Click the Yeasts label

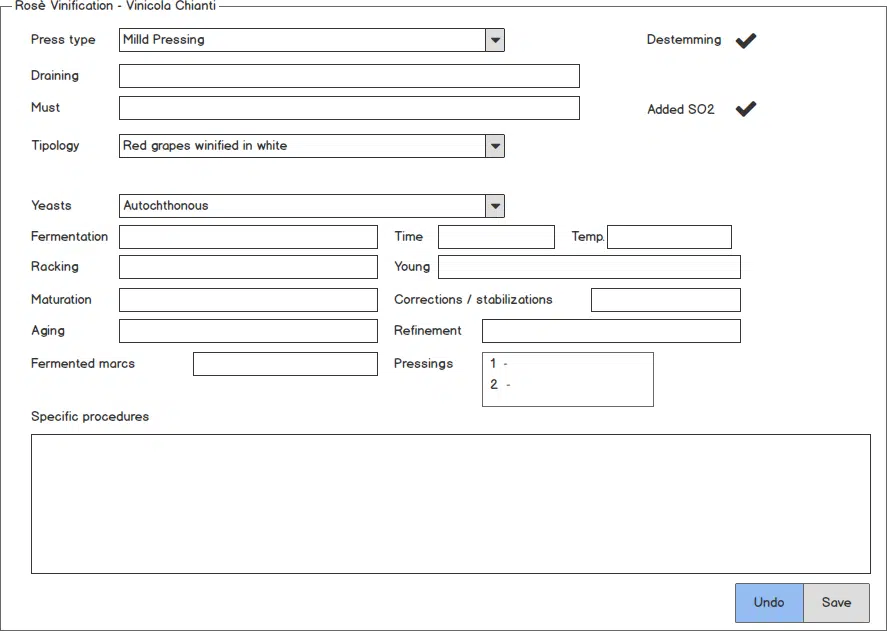pyautogui.click(x=51, y=205)
